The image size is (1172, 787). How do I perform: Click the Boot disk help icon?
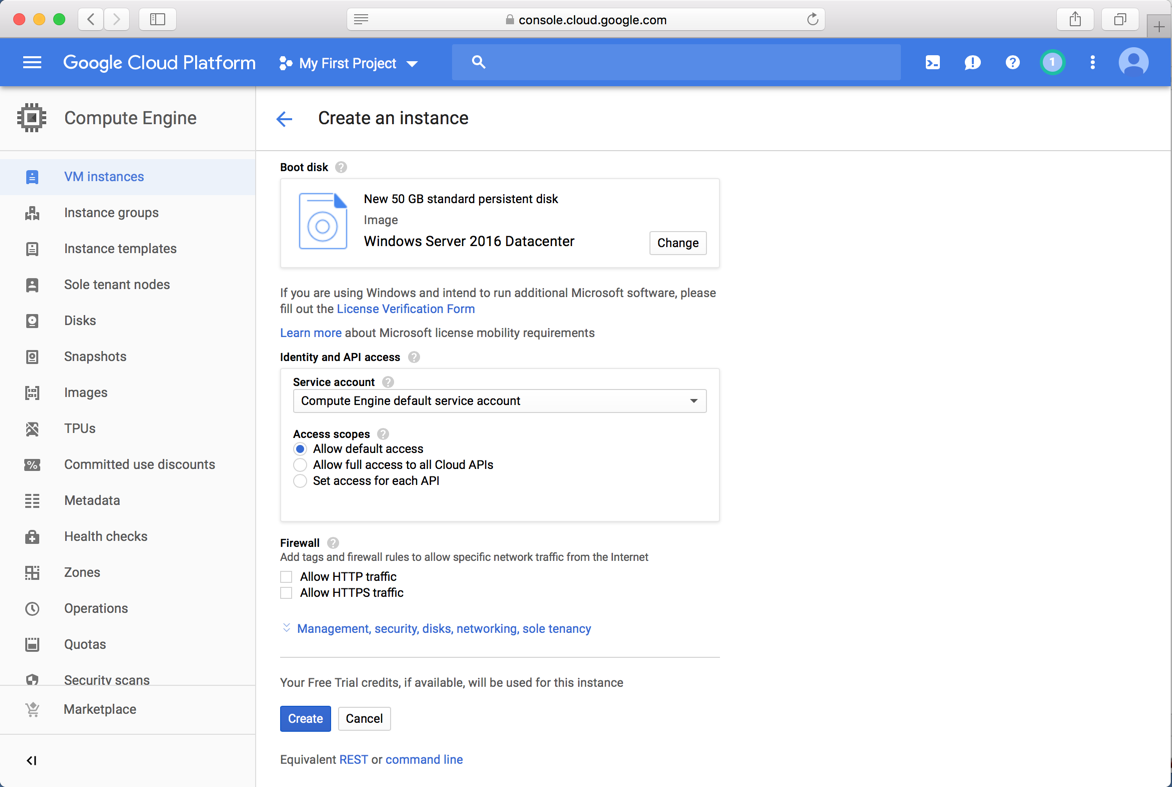341,168
